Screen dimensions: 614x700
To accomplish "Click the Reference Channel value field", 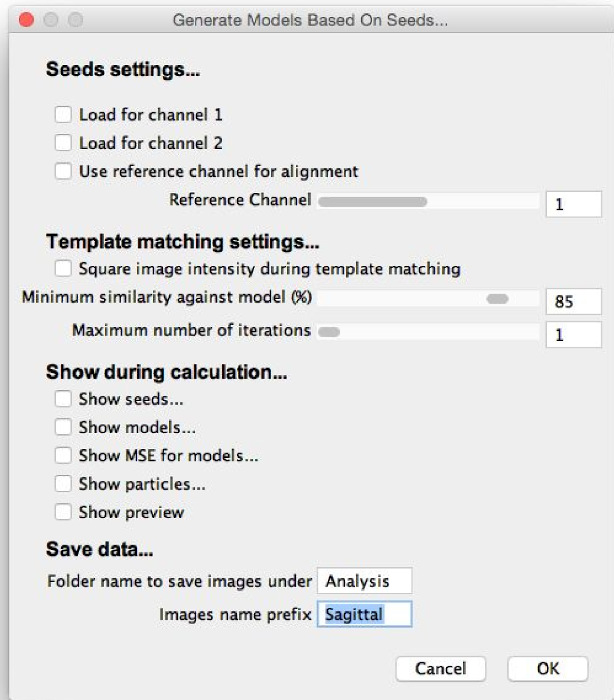I will (x=573, y=204).
